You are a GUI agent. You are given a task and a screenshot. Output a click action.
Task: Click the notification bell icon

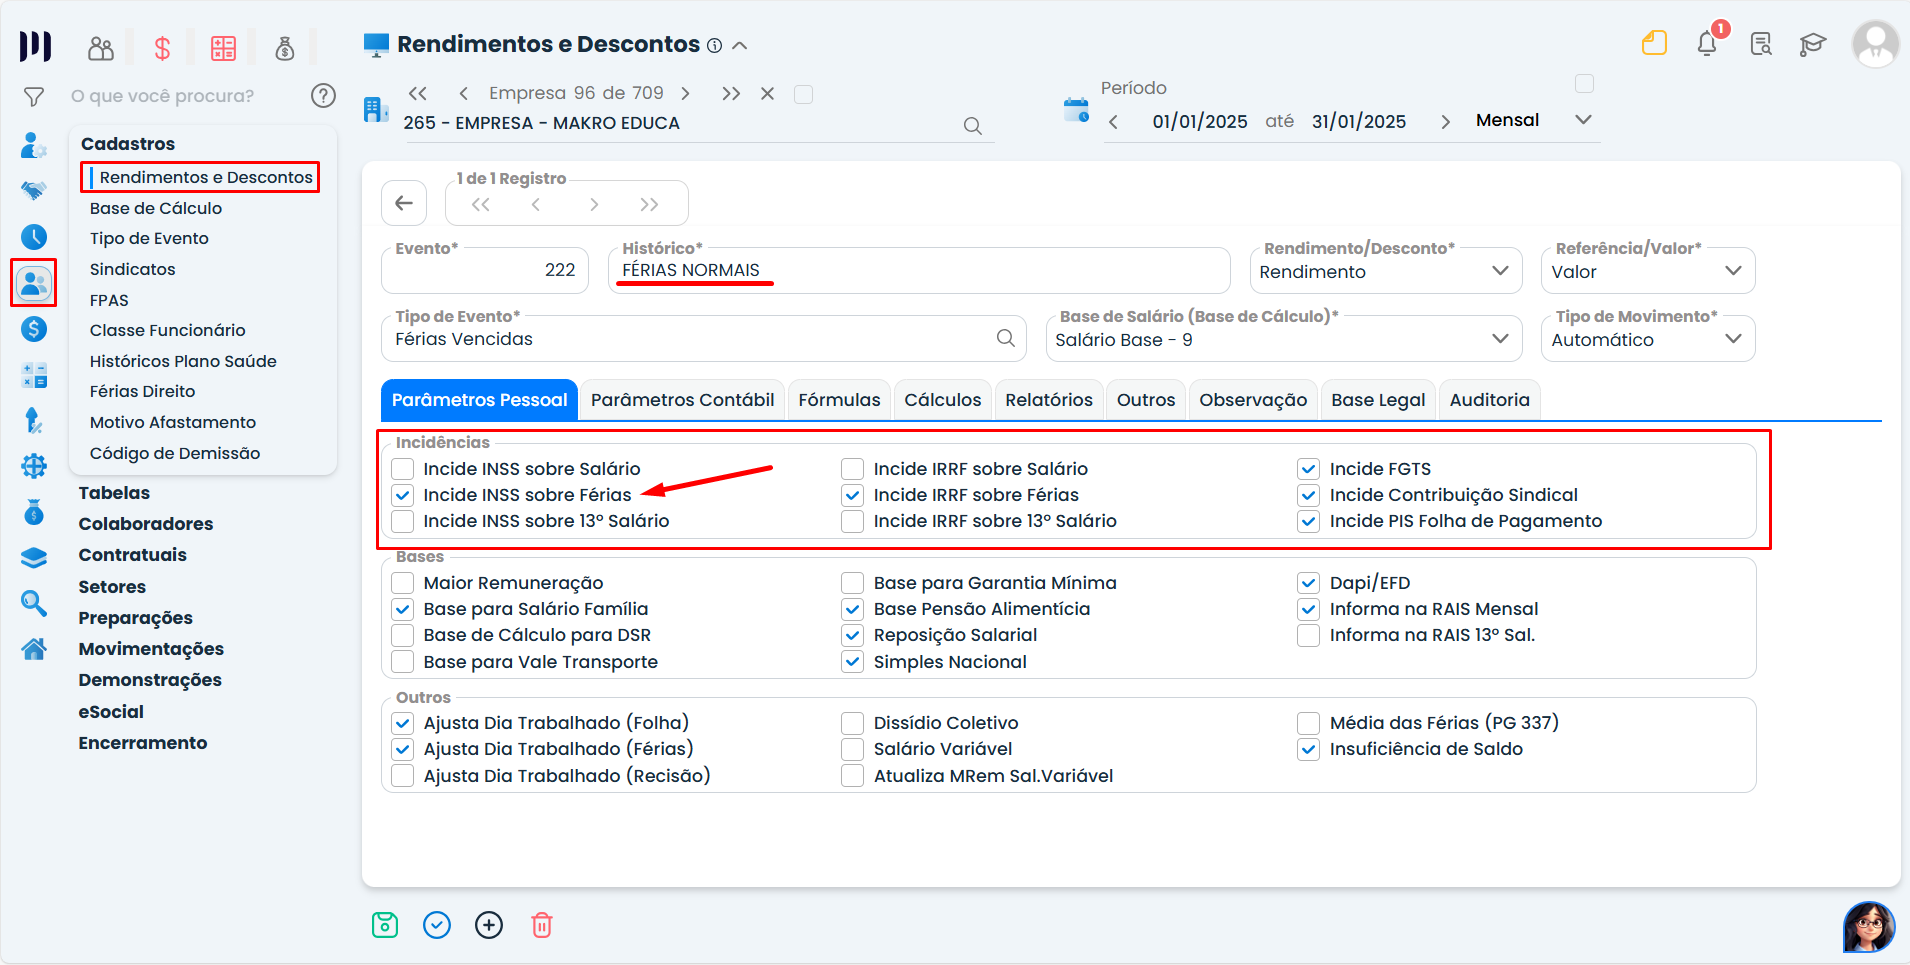click(1707, 44)
